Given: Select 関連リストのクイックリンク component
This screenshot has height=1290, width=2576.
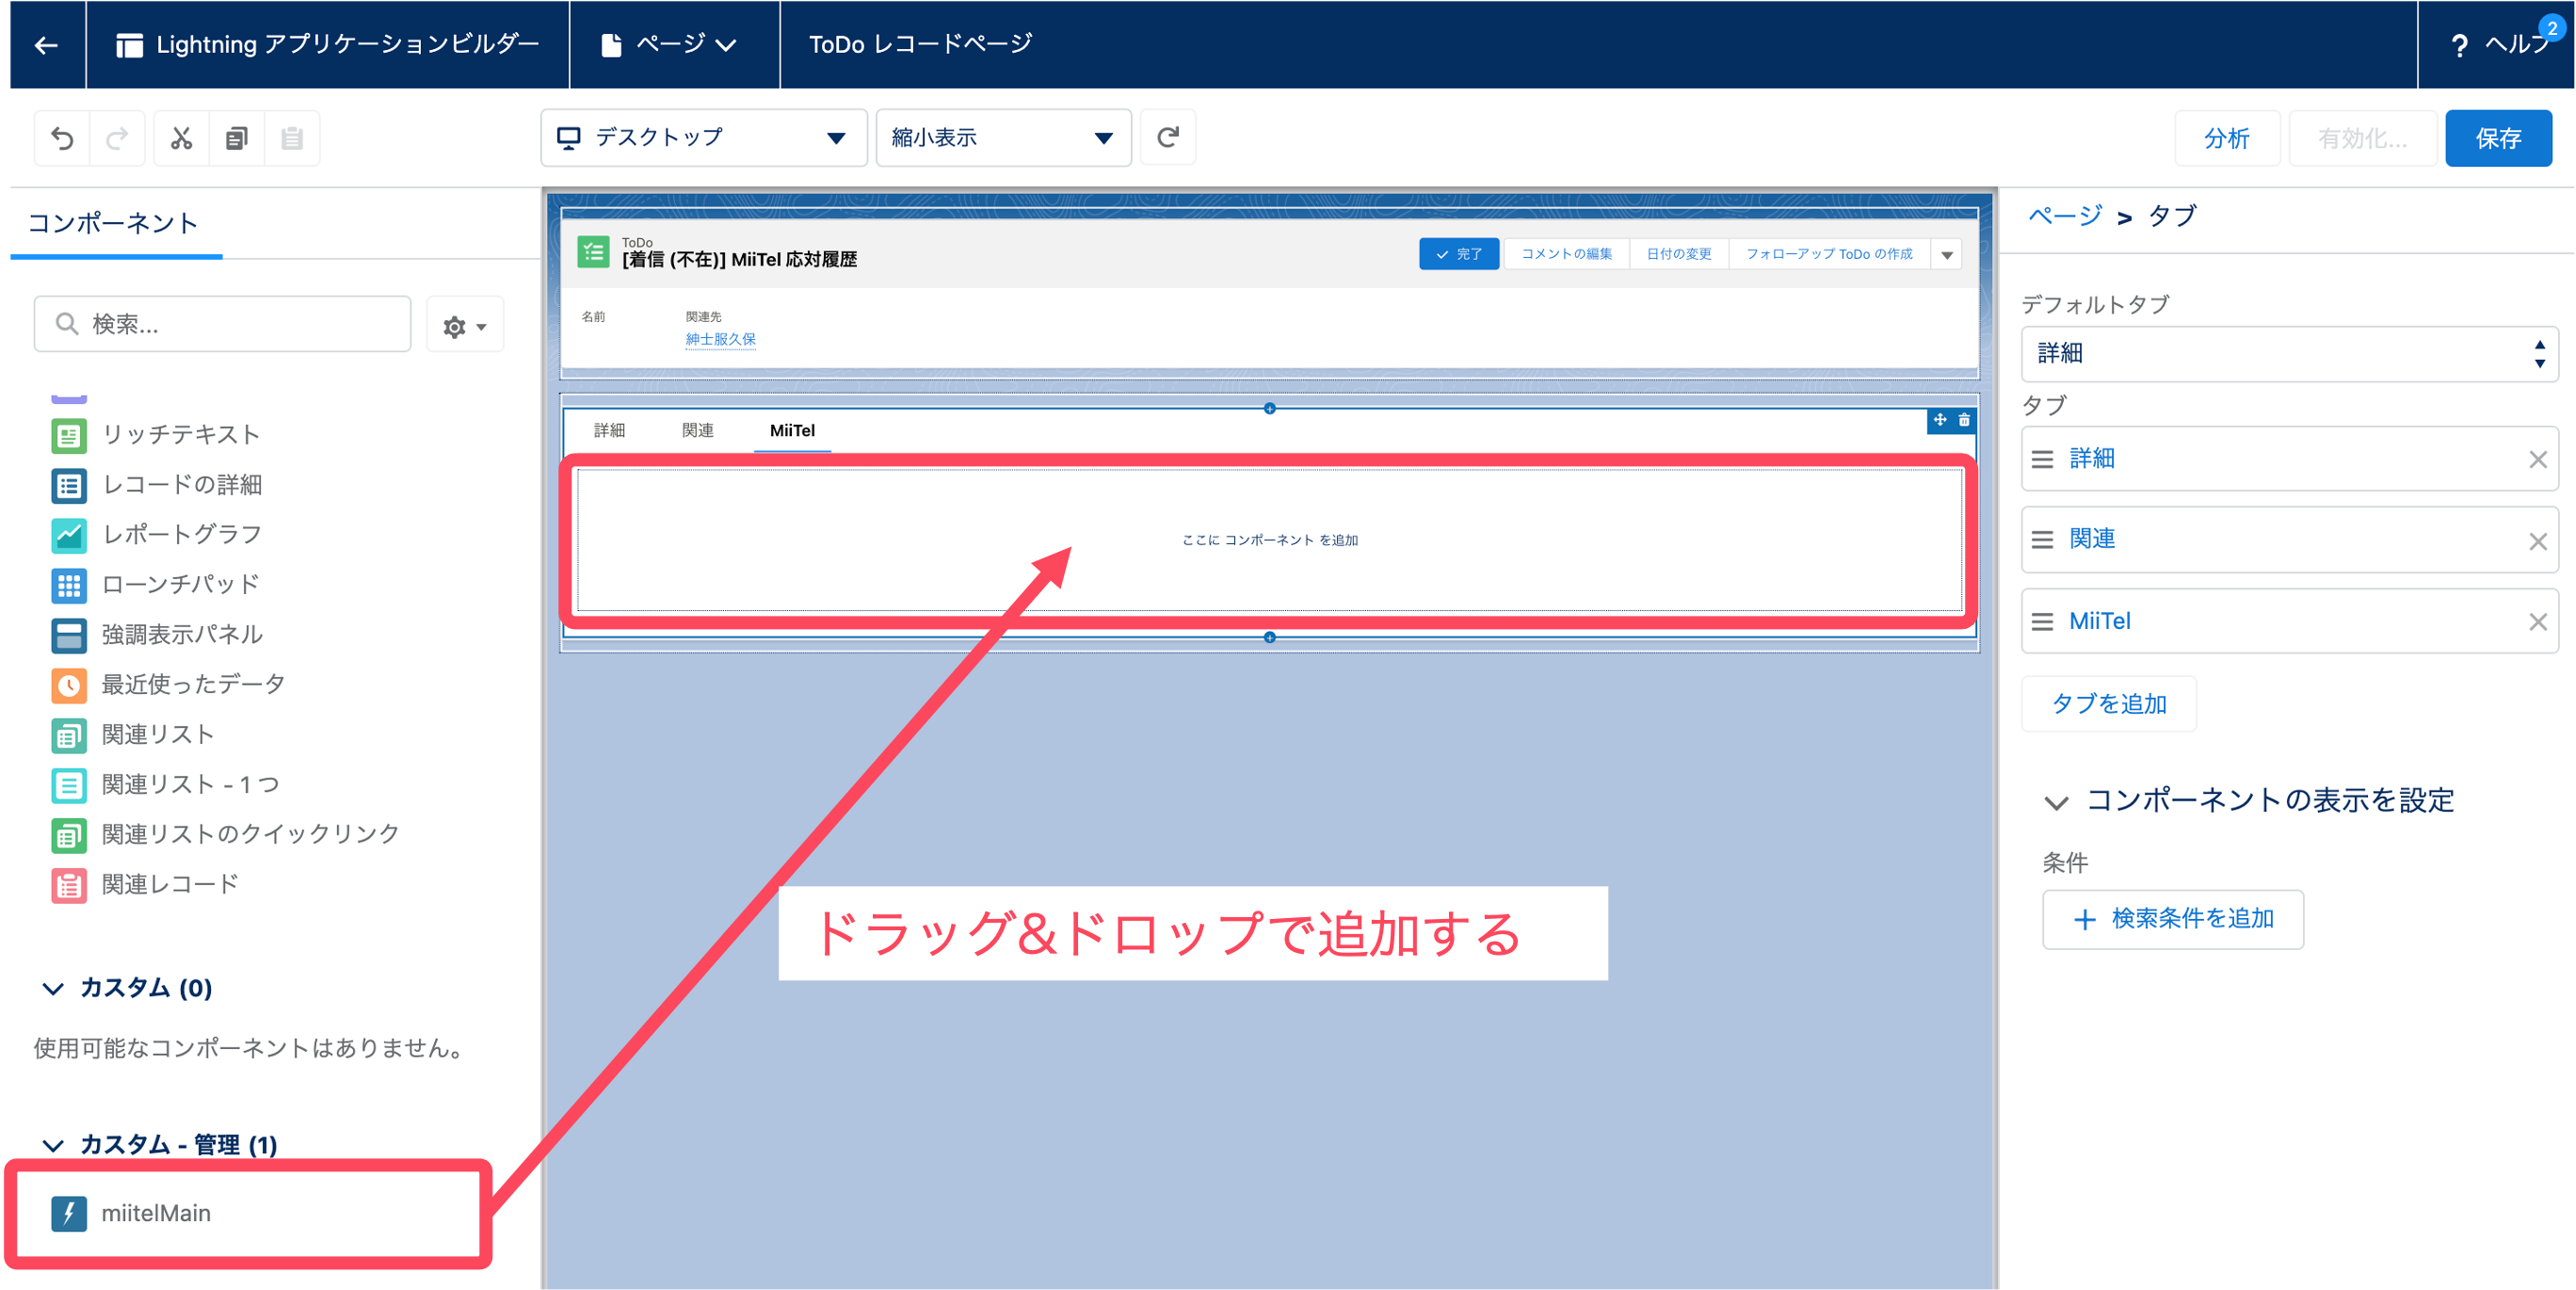Looking at the screenshot, I should click(x=226, y=835).
